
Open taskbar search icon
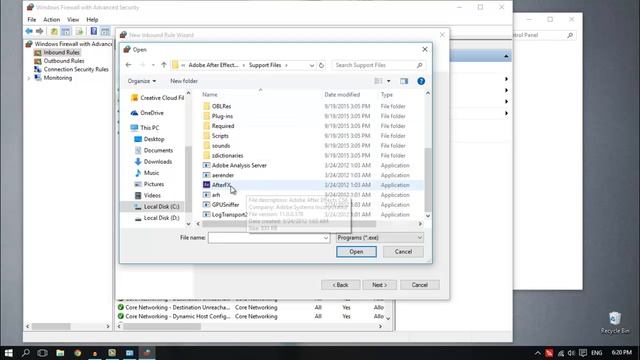[x=25, y=353]
